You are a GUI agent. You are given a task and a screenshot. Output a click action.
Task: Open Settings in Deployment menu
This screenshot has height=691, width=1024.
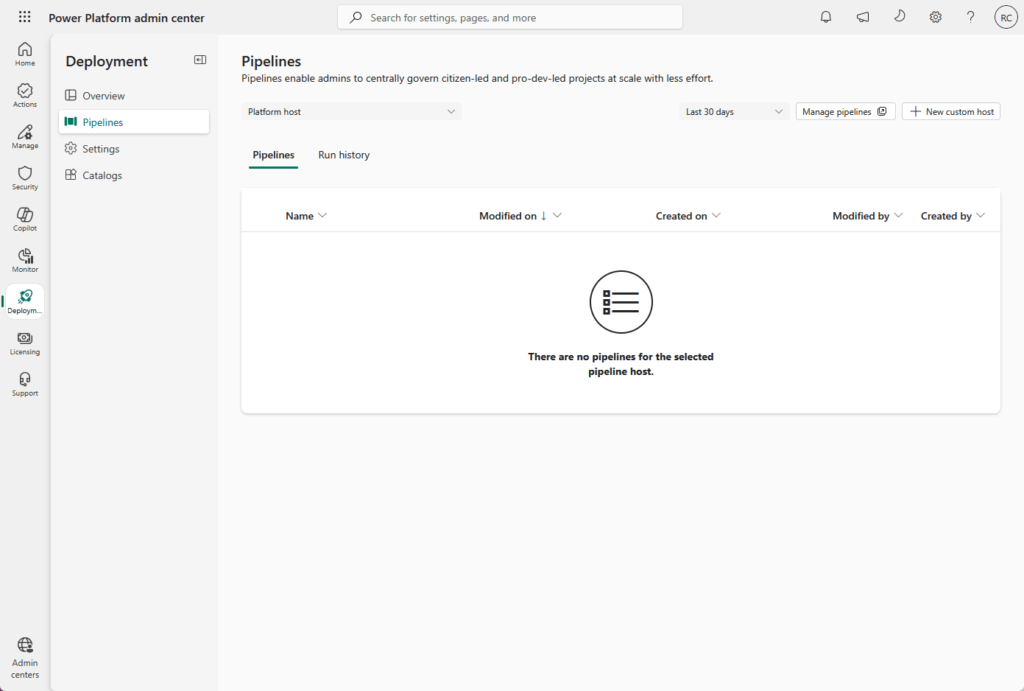134,149
